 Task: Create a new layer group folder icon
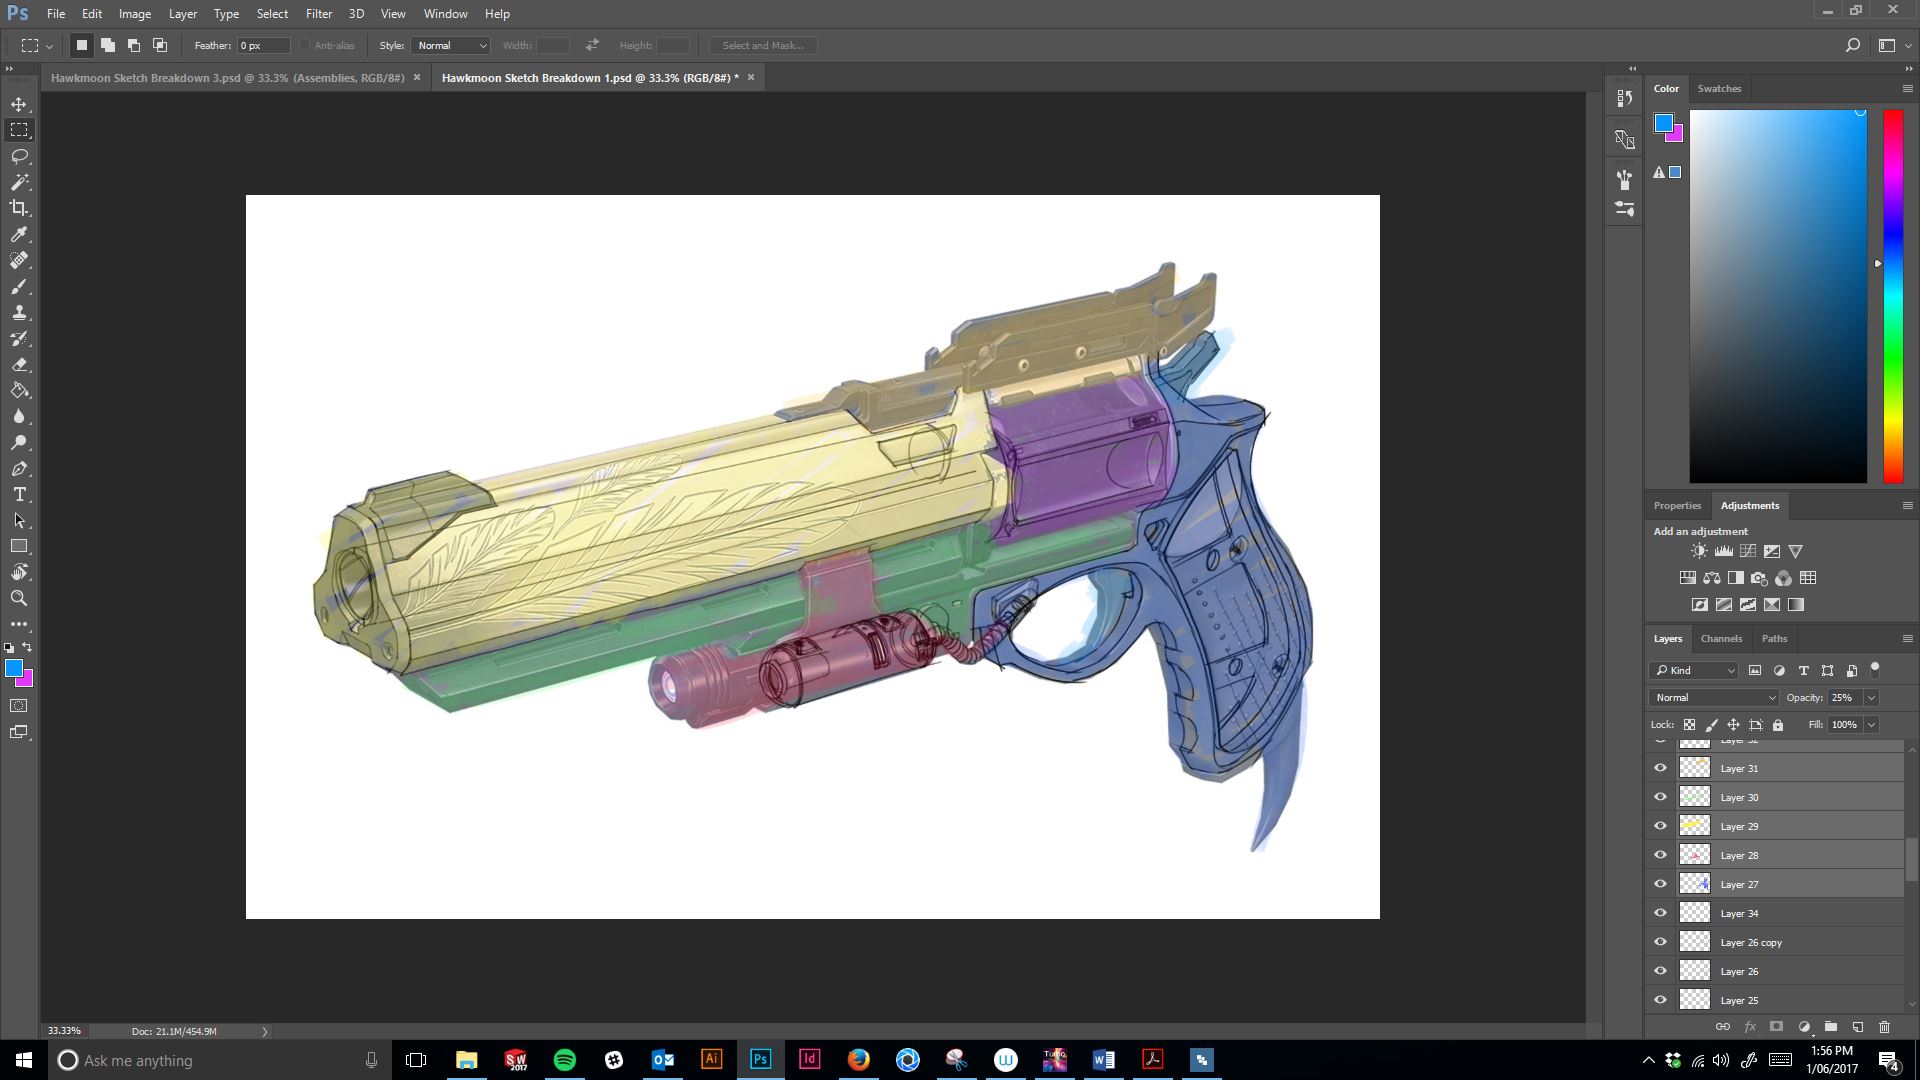click(1830, 1026)
